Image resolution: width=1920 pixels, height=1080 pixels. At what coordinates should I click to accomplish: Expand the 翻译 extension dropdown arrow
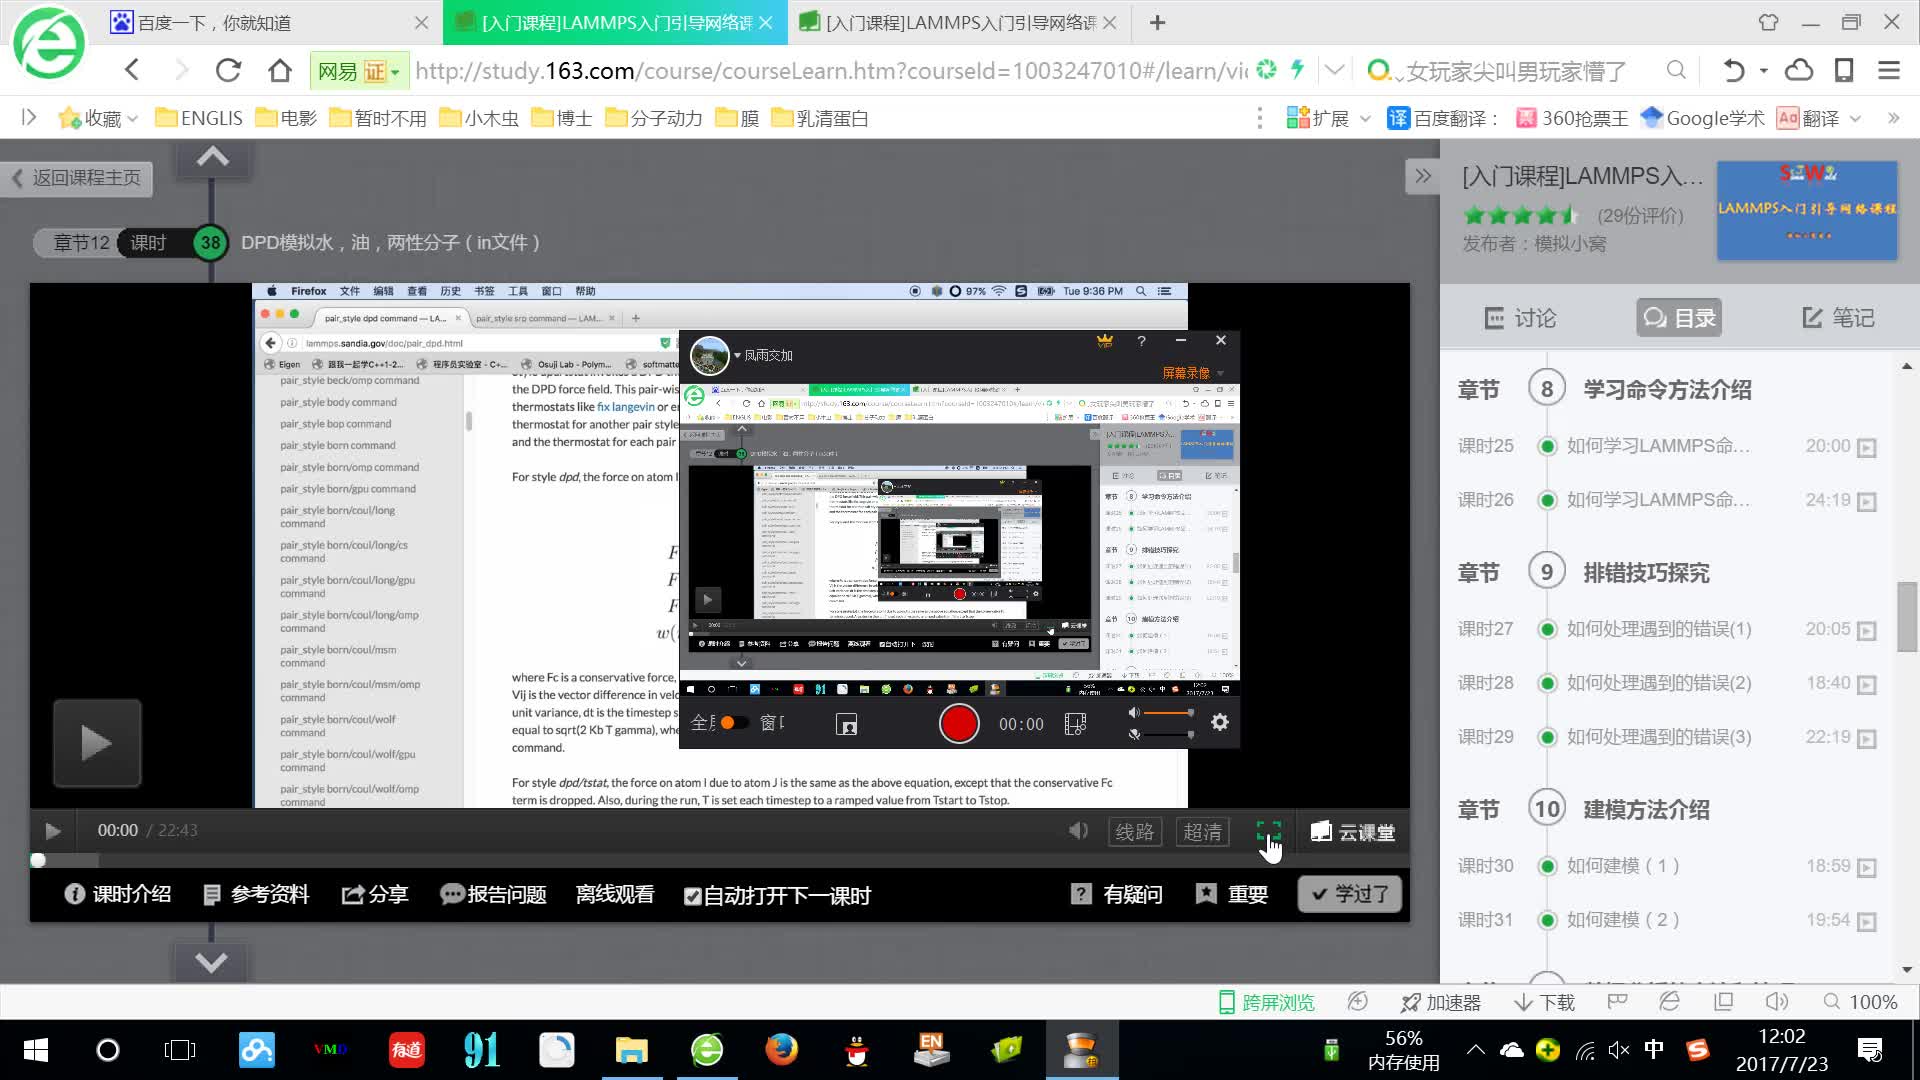(1856, 118)
